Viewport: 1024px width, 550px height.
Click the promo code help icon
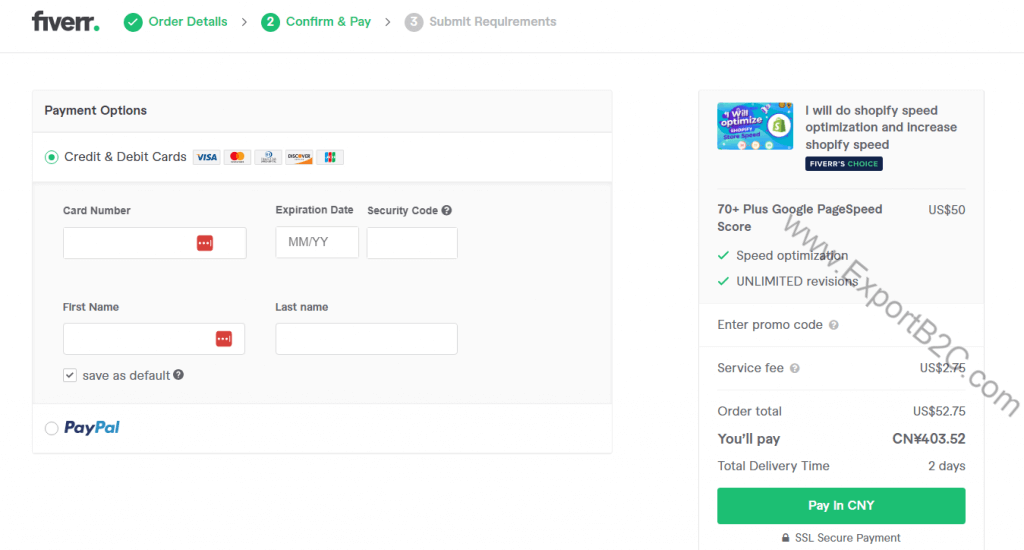pyautogui.click(x=834, y=325)
